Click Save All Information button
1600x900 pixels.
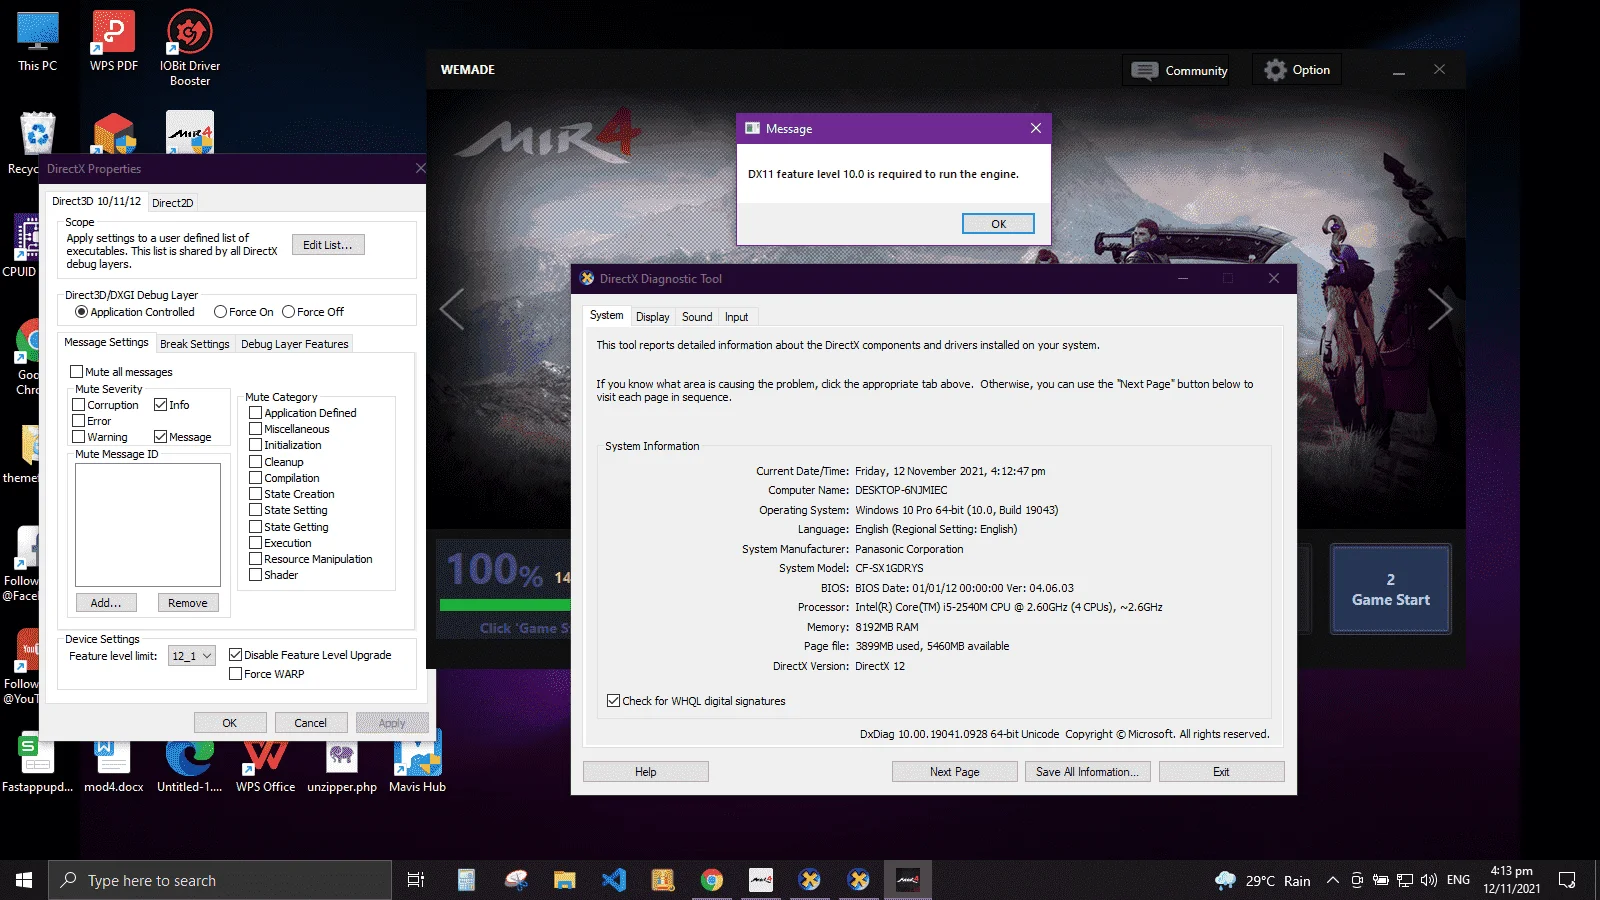(1088, 772)
